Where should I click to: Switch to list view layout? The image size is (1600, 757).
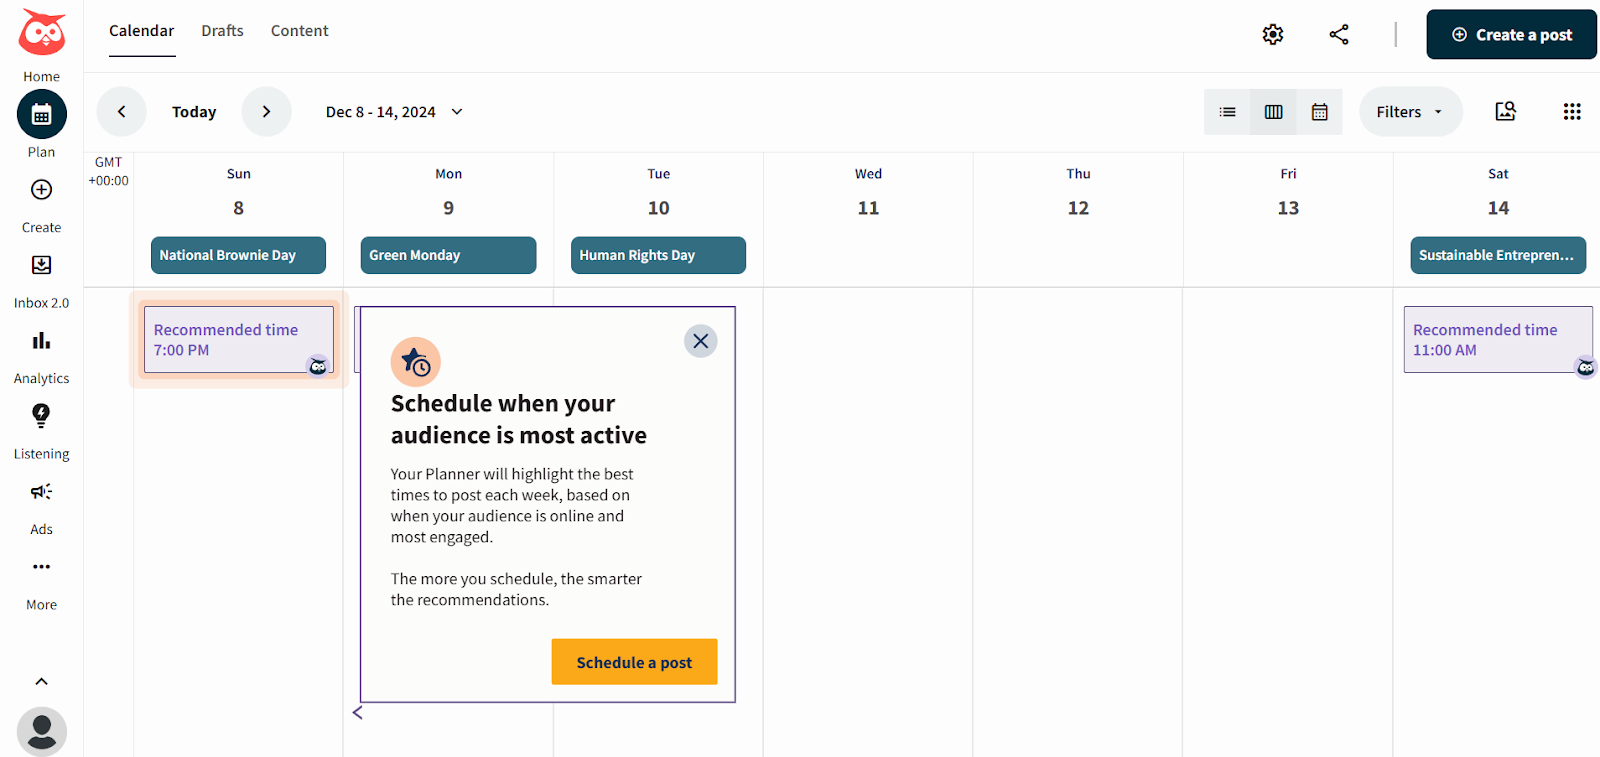click(1226, 111)
